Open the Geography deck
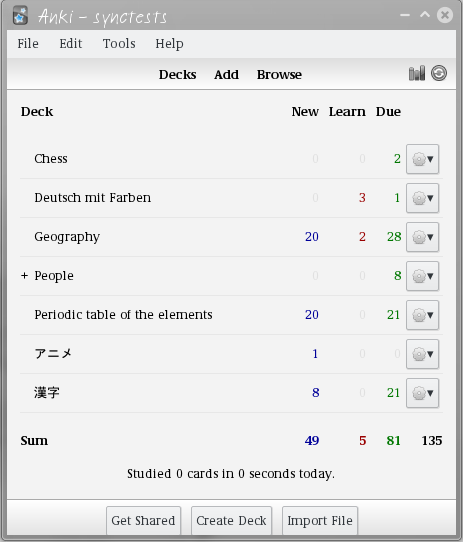Screen dimensions: 463x542 67,237
